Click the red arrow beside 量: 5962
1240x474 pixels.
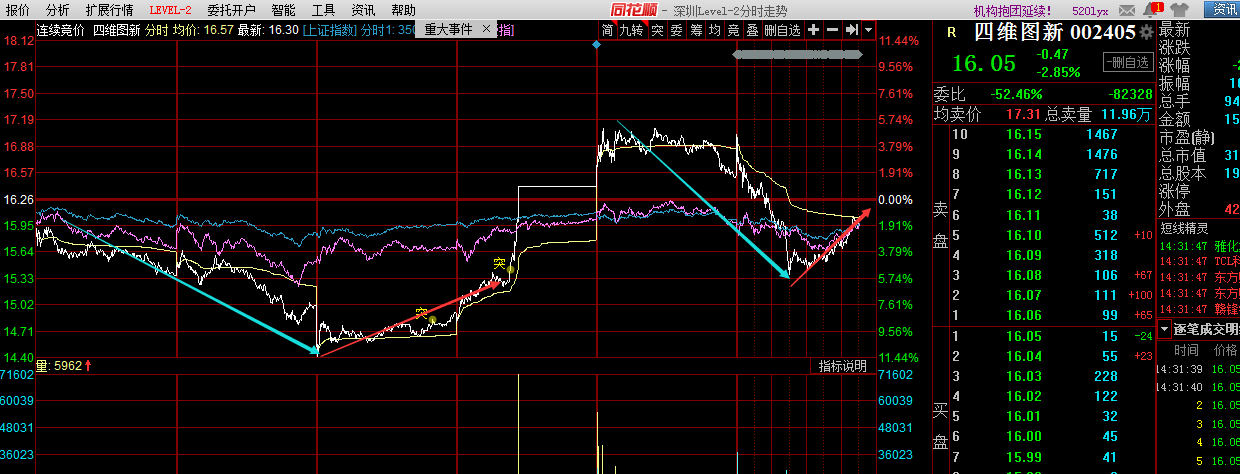[88, 366]
